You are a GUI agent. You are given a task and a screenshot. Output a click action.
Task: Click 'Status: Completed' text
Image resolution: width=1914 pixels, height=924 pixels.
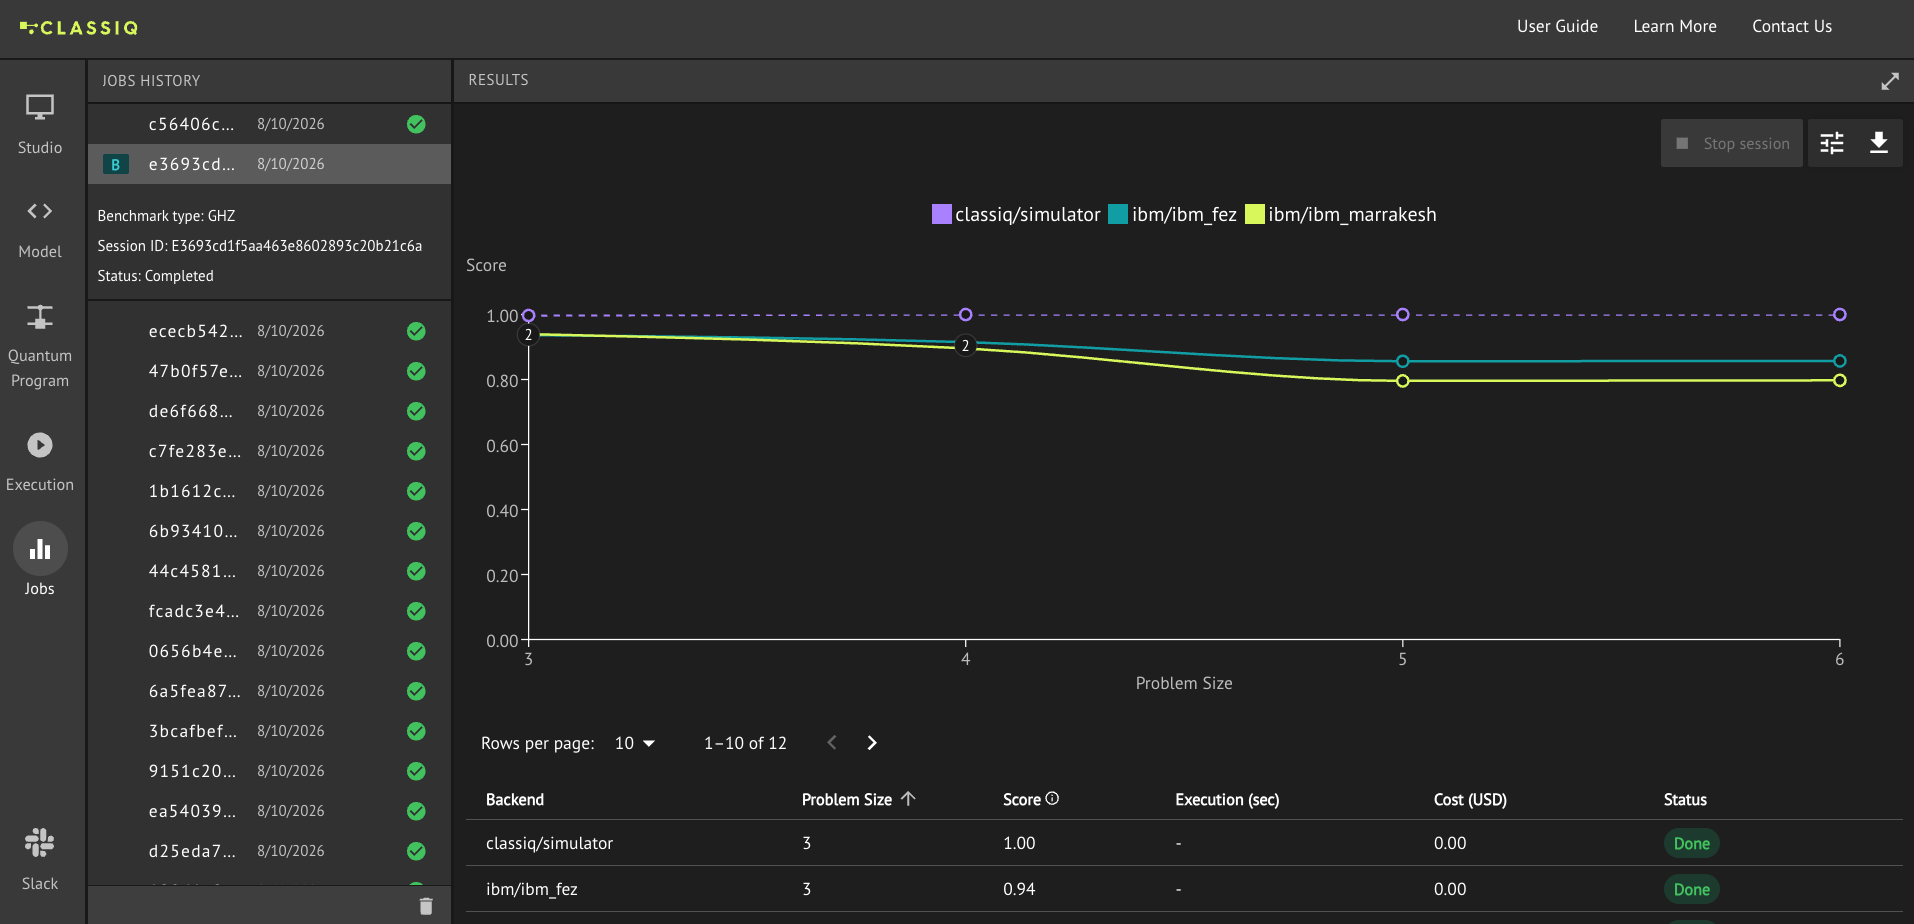[x=155, y=276]
